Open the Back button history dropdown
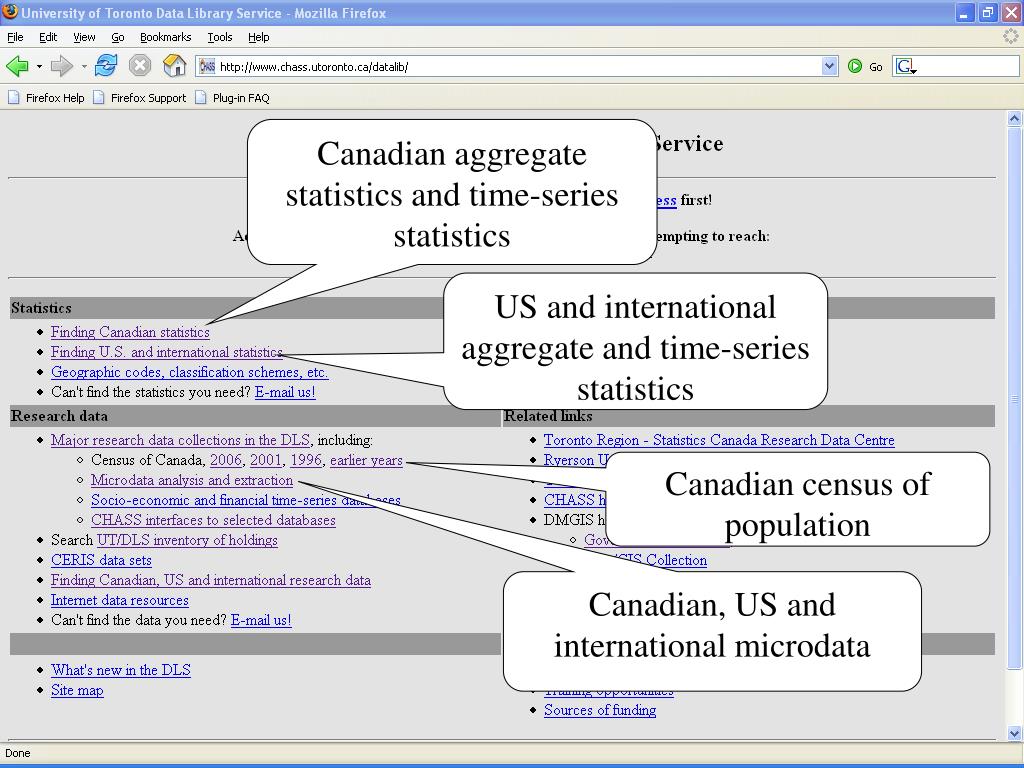 point(39,67)
